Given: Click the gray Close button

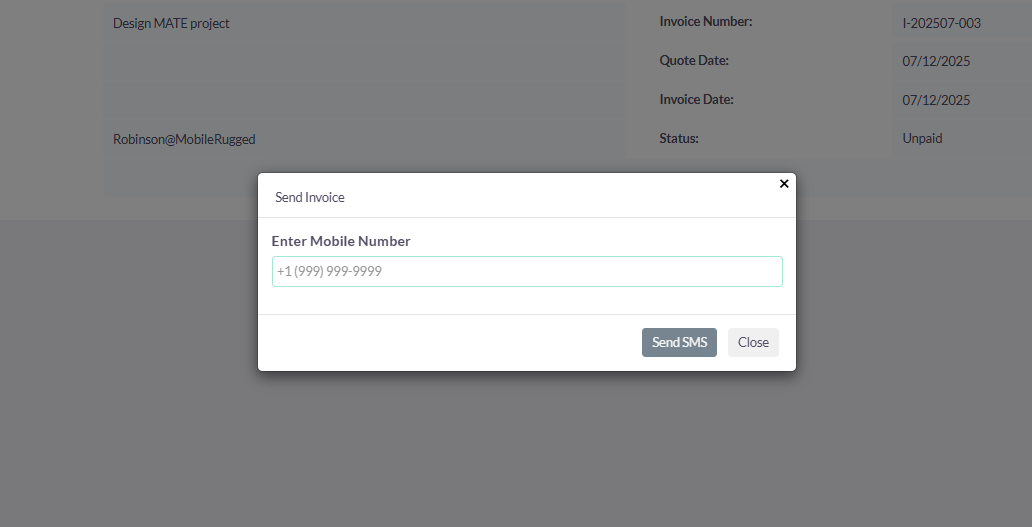Looking at the screenshot, I should click(753, 342).
